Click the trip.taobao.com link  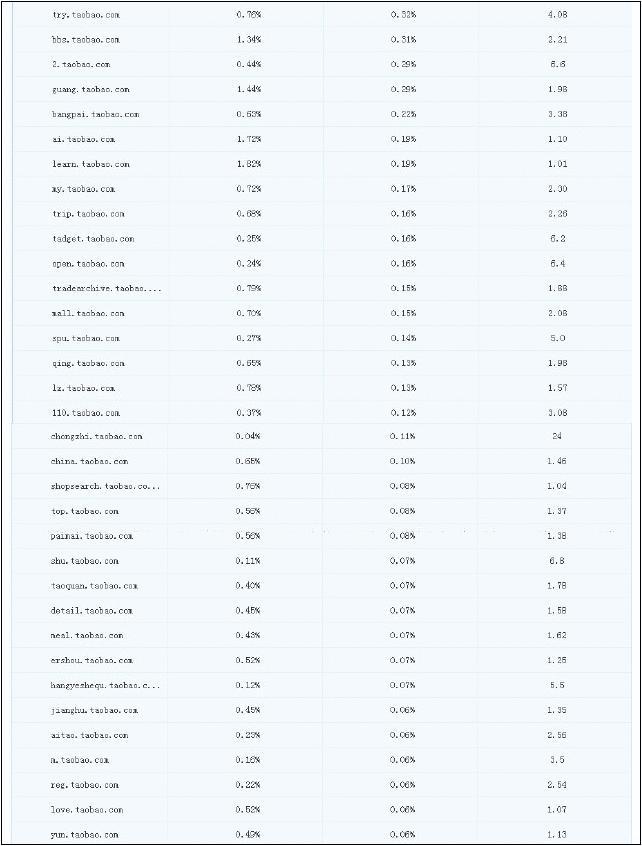tap(88, 214)
